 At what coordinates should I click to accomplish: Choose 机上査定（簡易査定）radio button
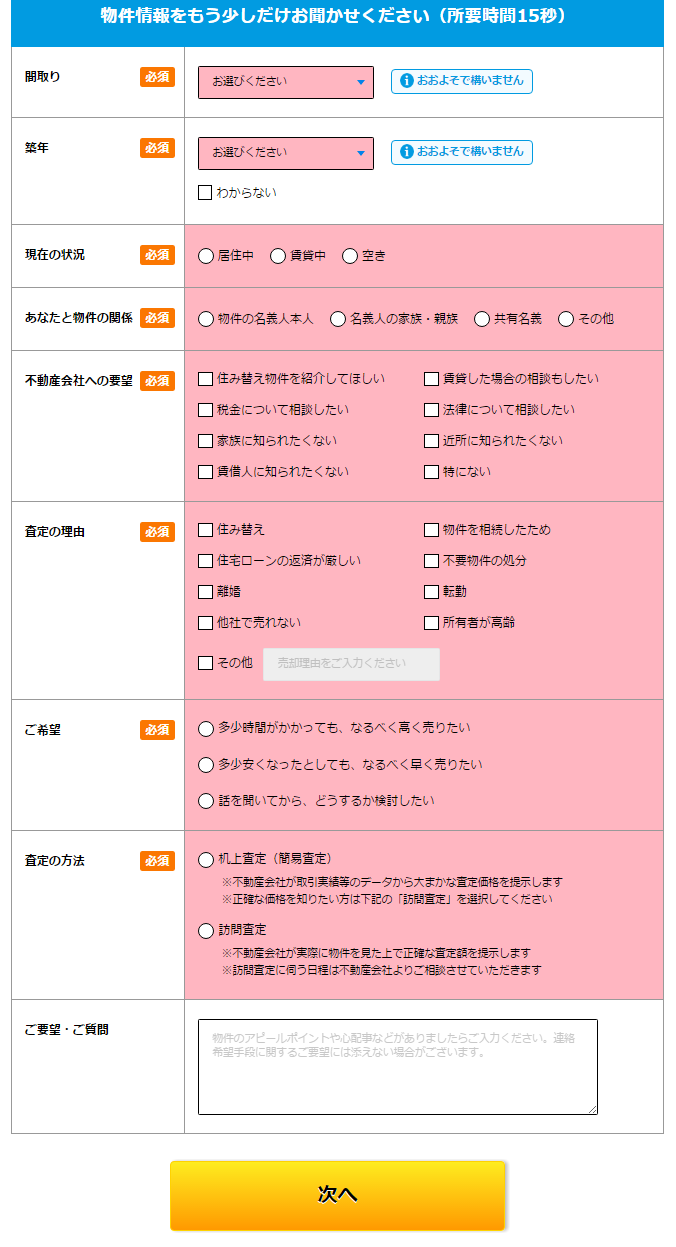point(206,859)
